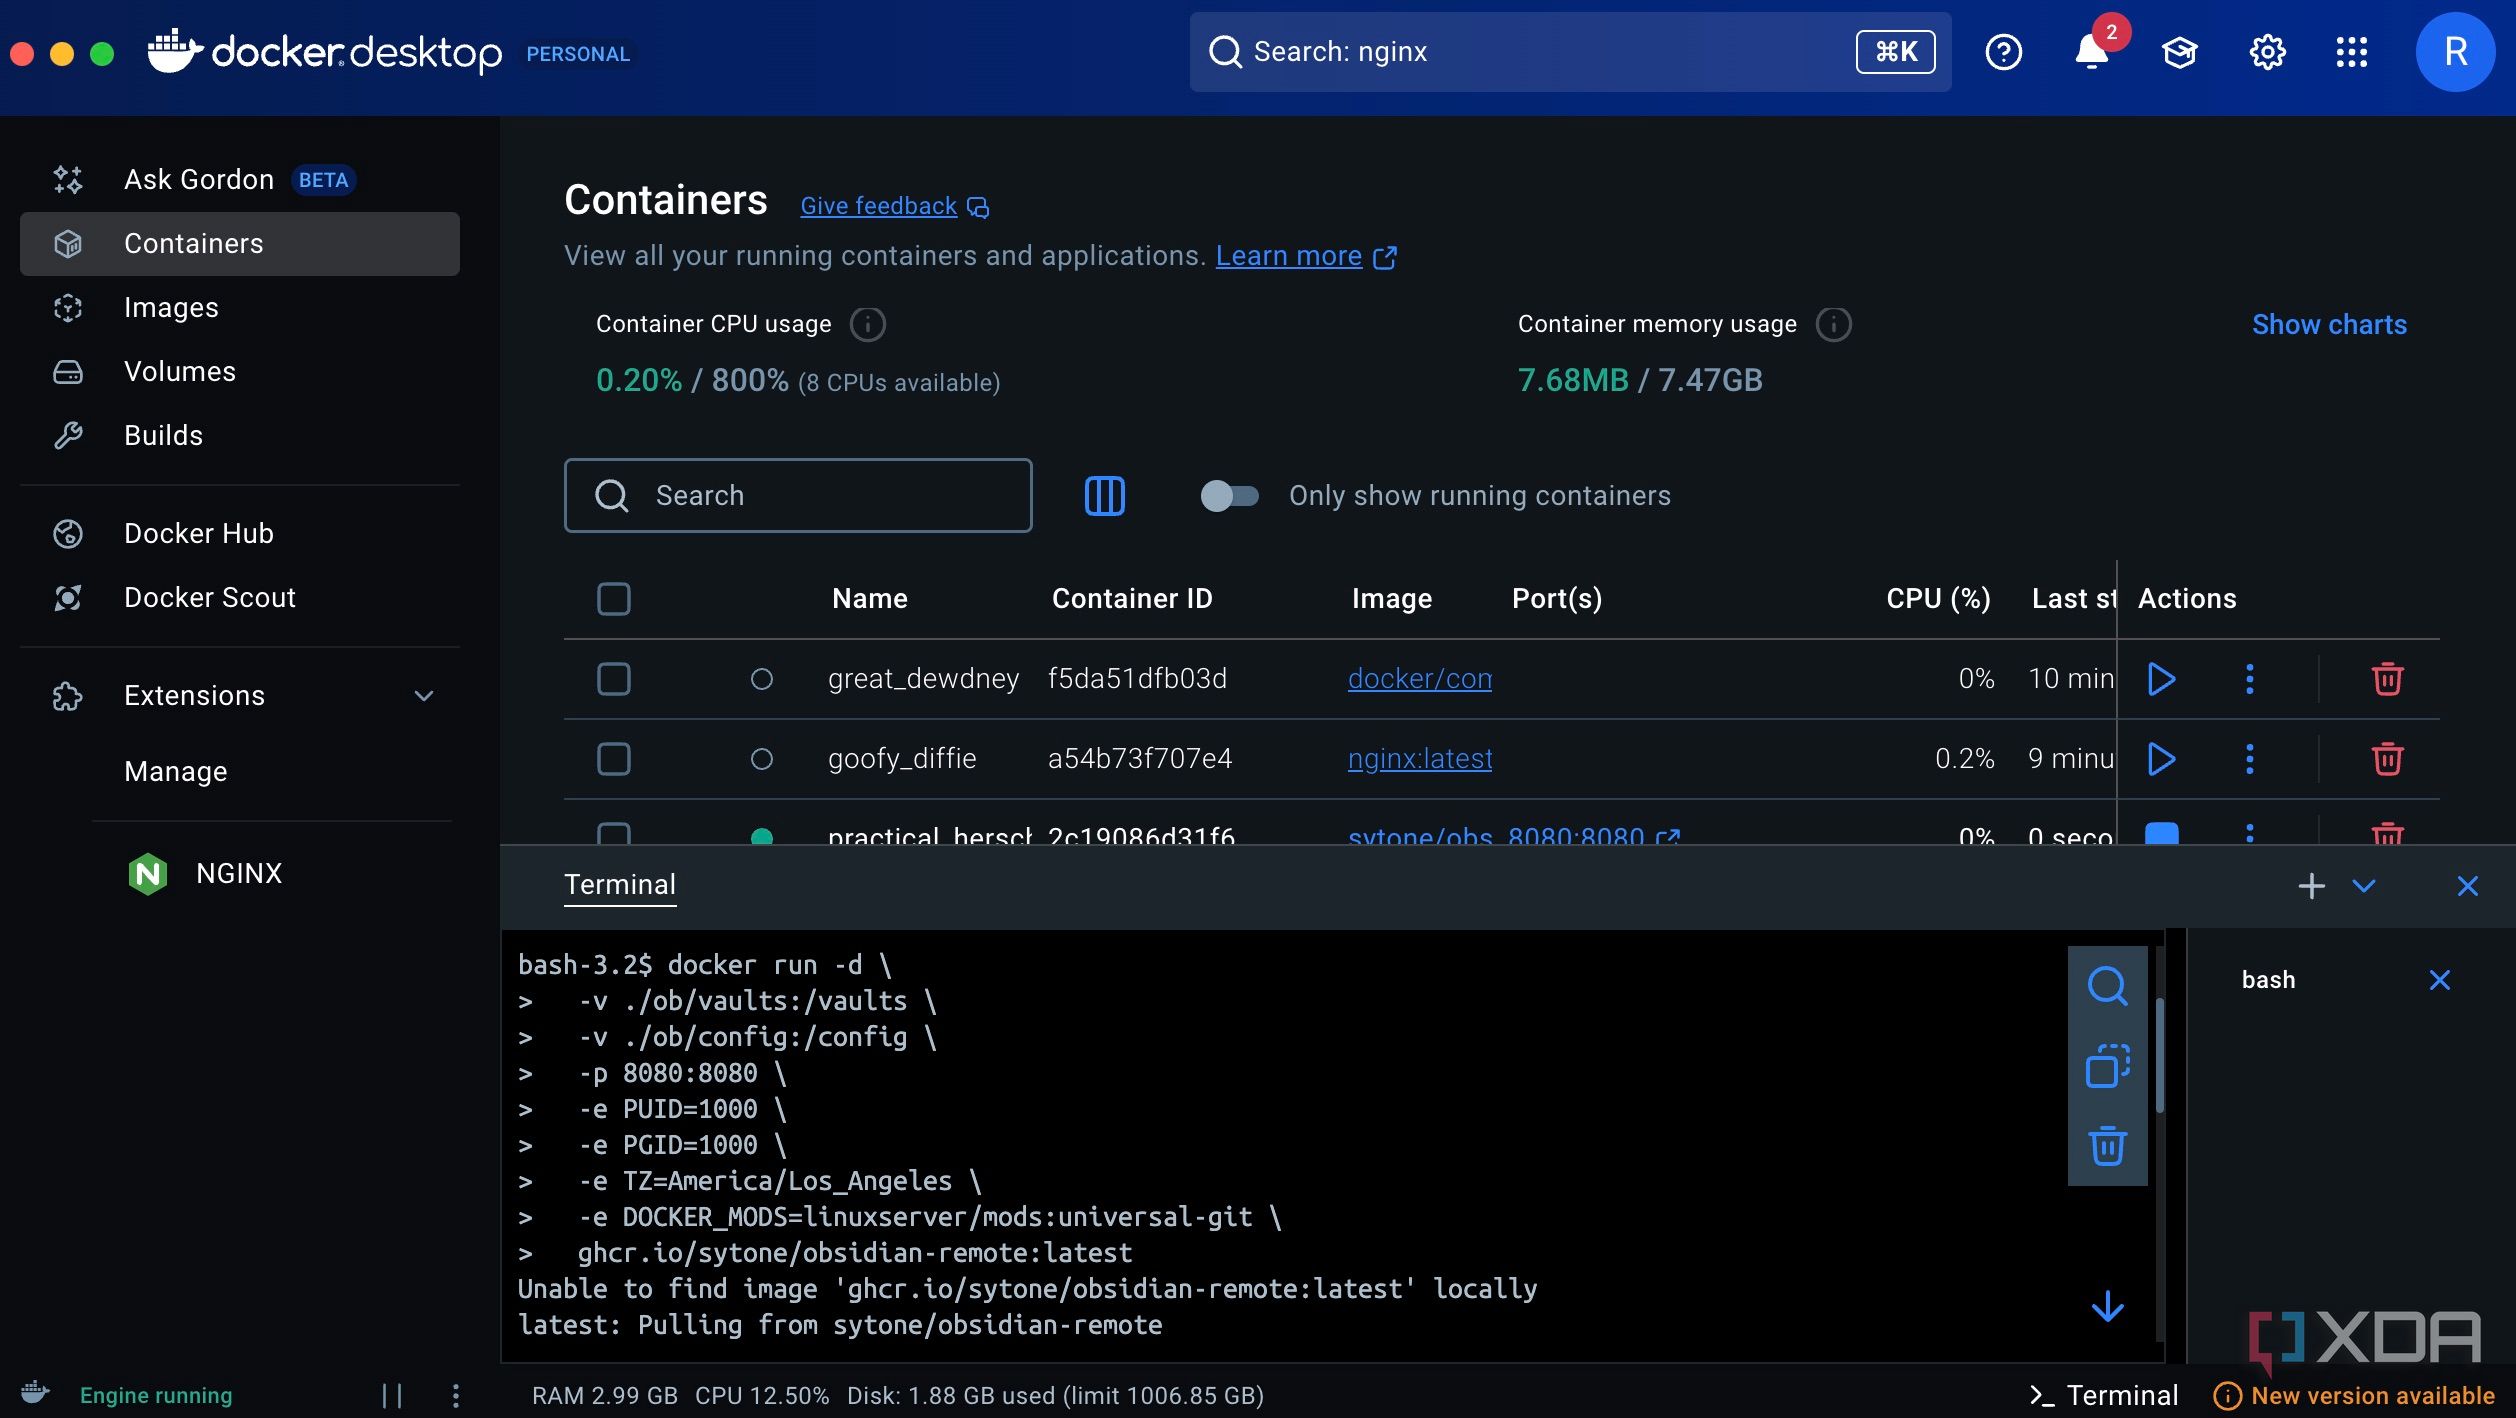Open terminal session dropdown chevron
2516x1418 pixels.
pos(2364,886)
